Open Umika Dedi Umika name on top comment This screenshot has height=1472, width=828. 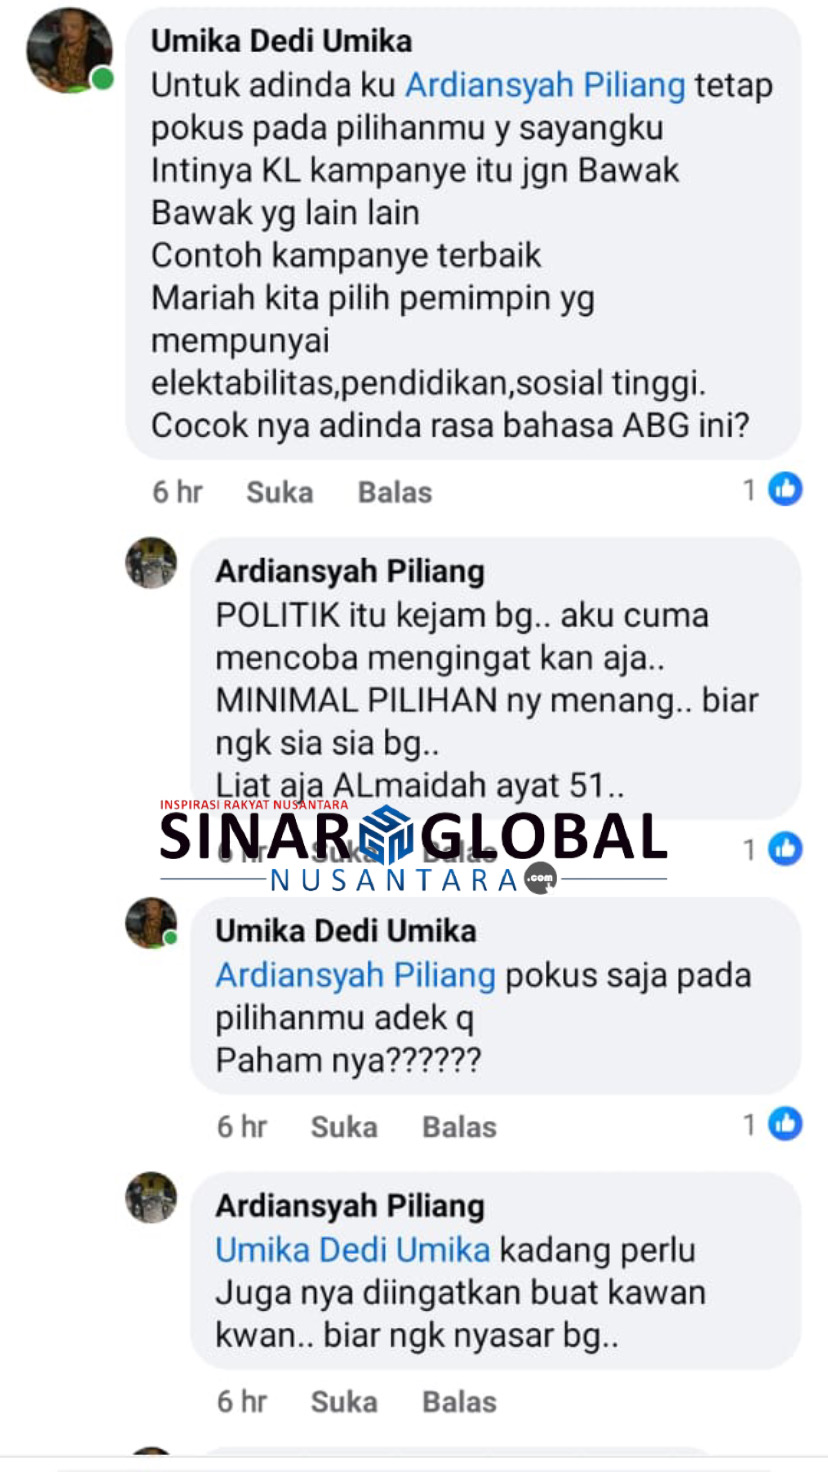(281, 41)
